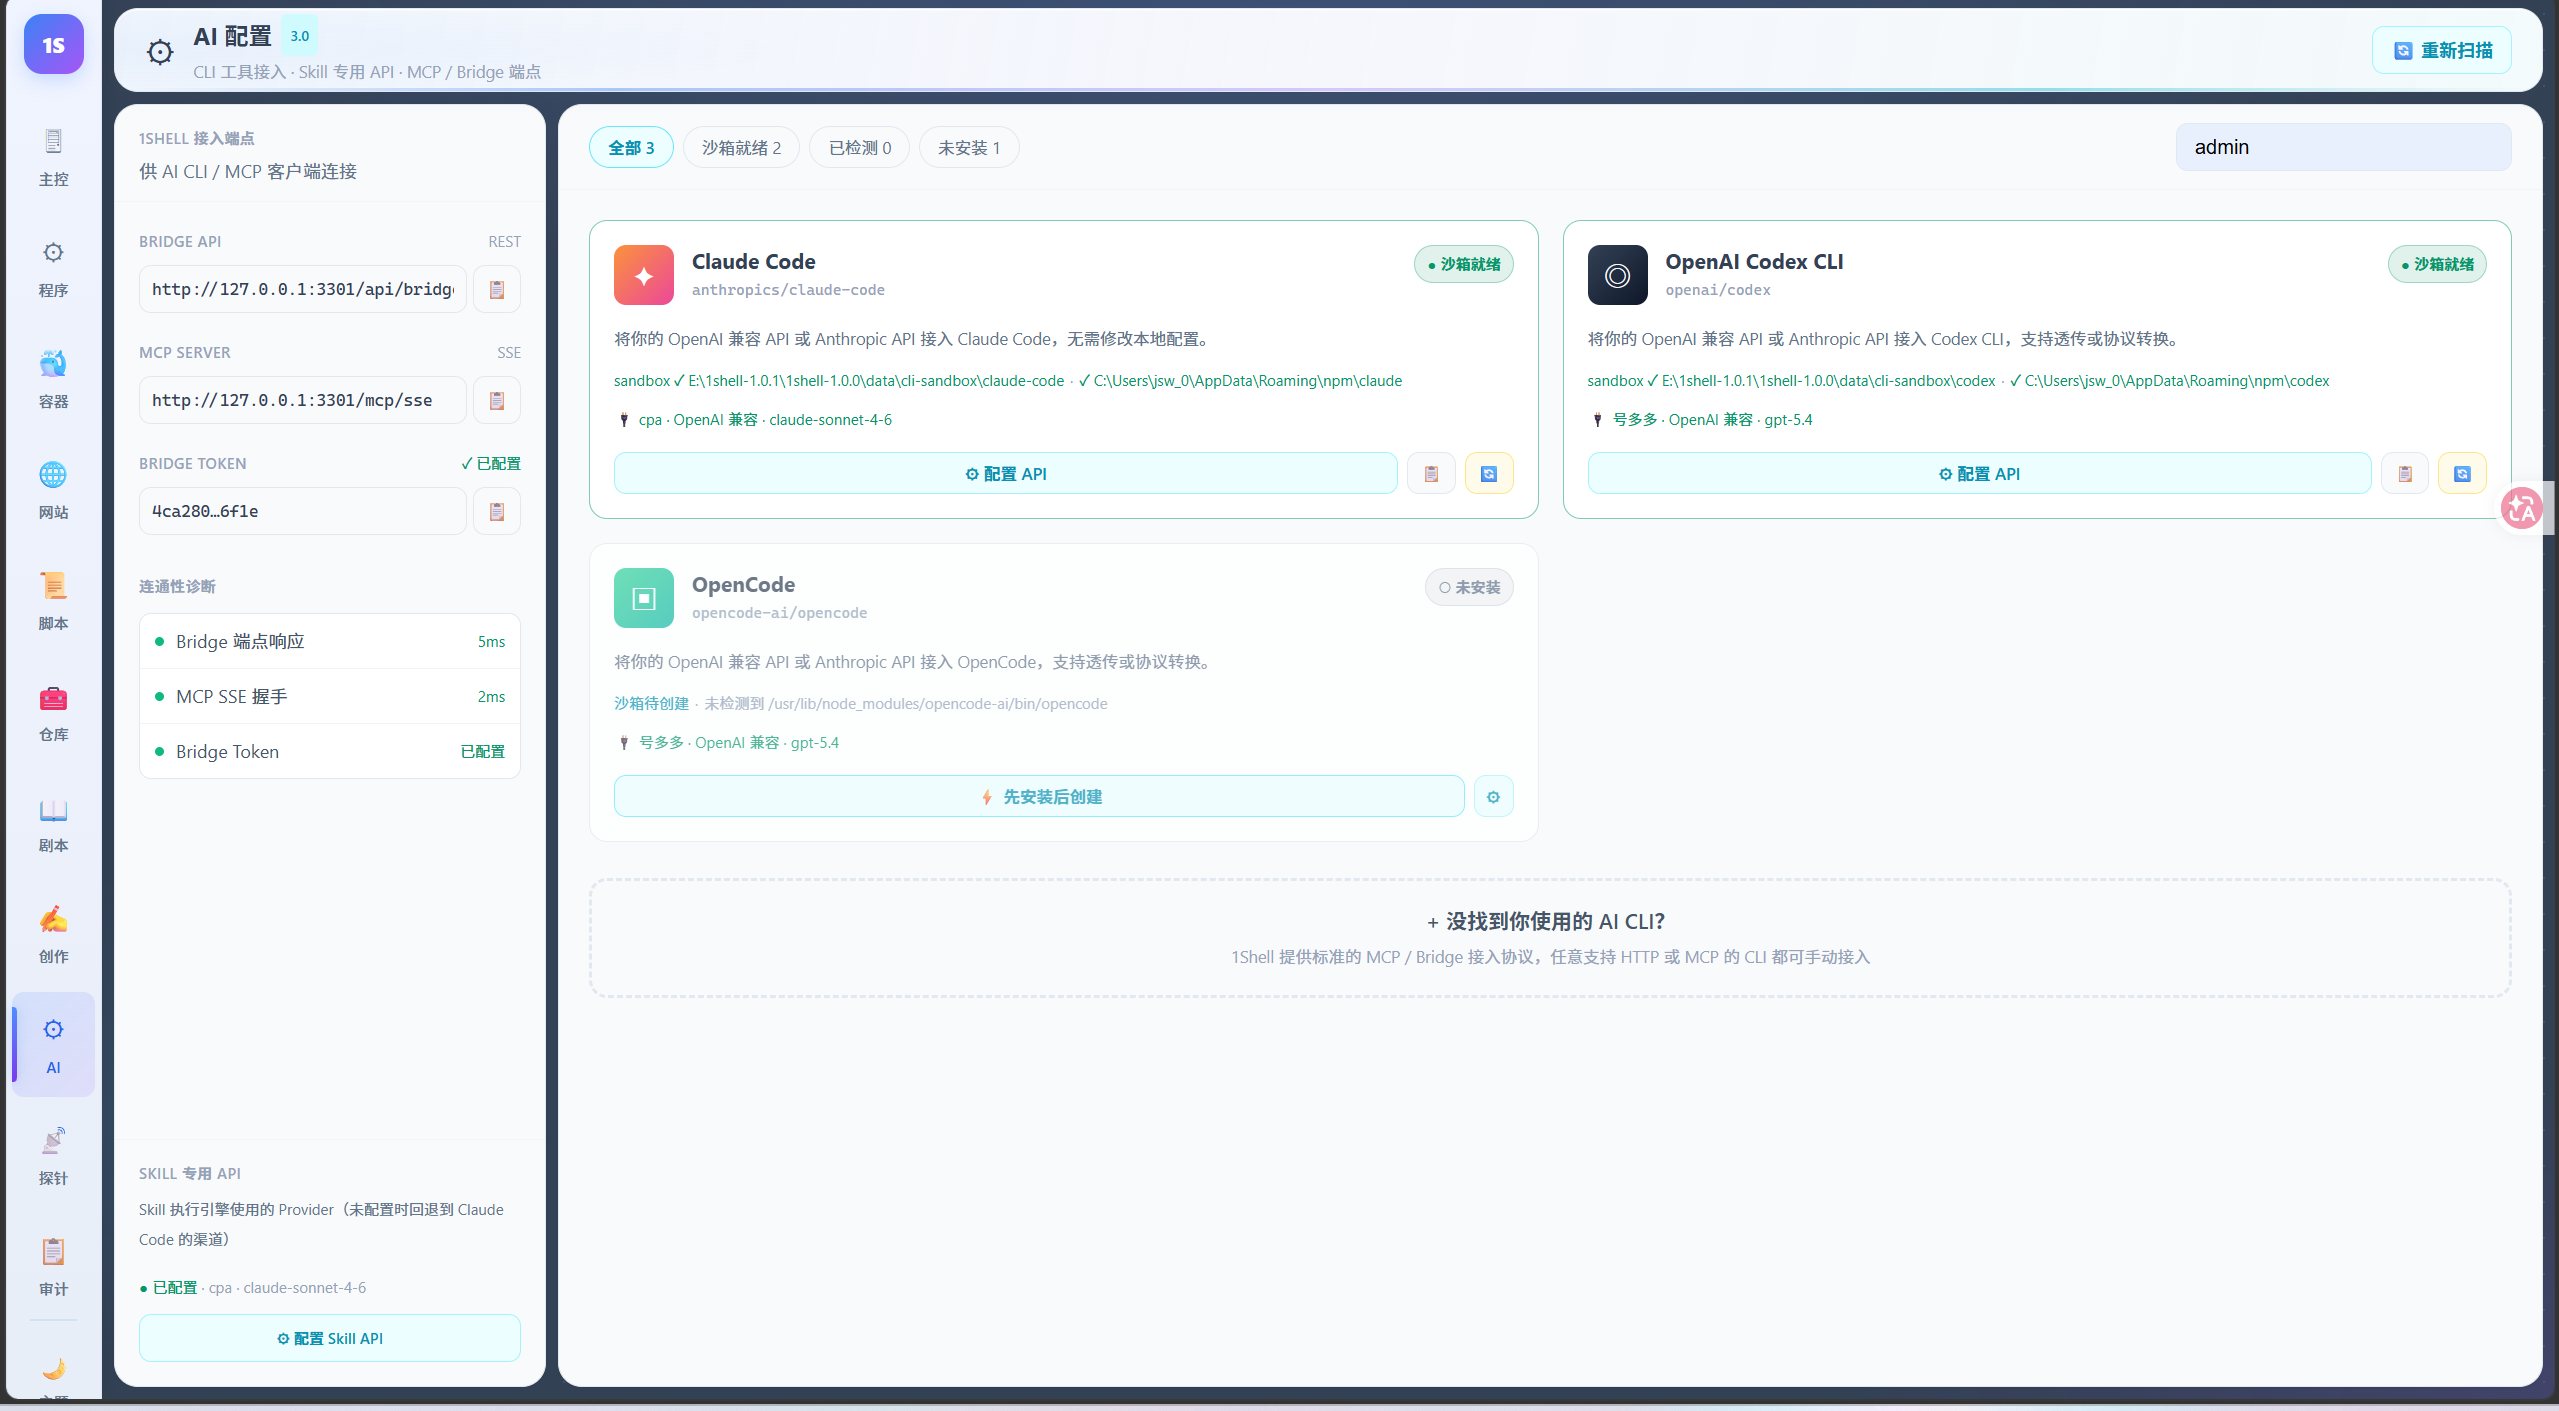Click 配置 API on Claude Code card
Viewport: 2559px width, 1411px height.
click(1005, 474)
